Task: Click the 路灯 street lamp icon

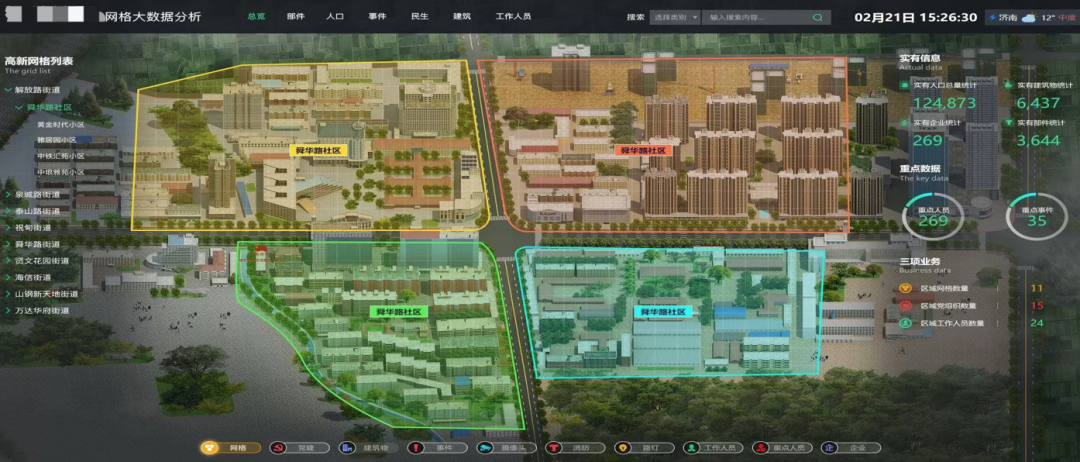Action: click(623, 448)
